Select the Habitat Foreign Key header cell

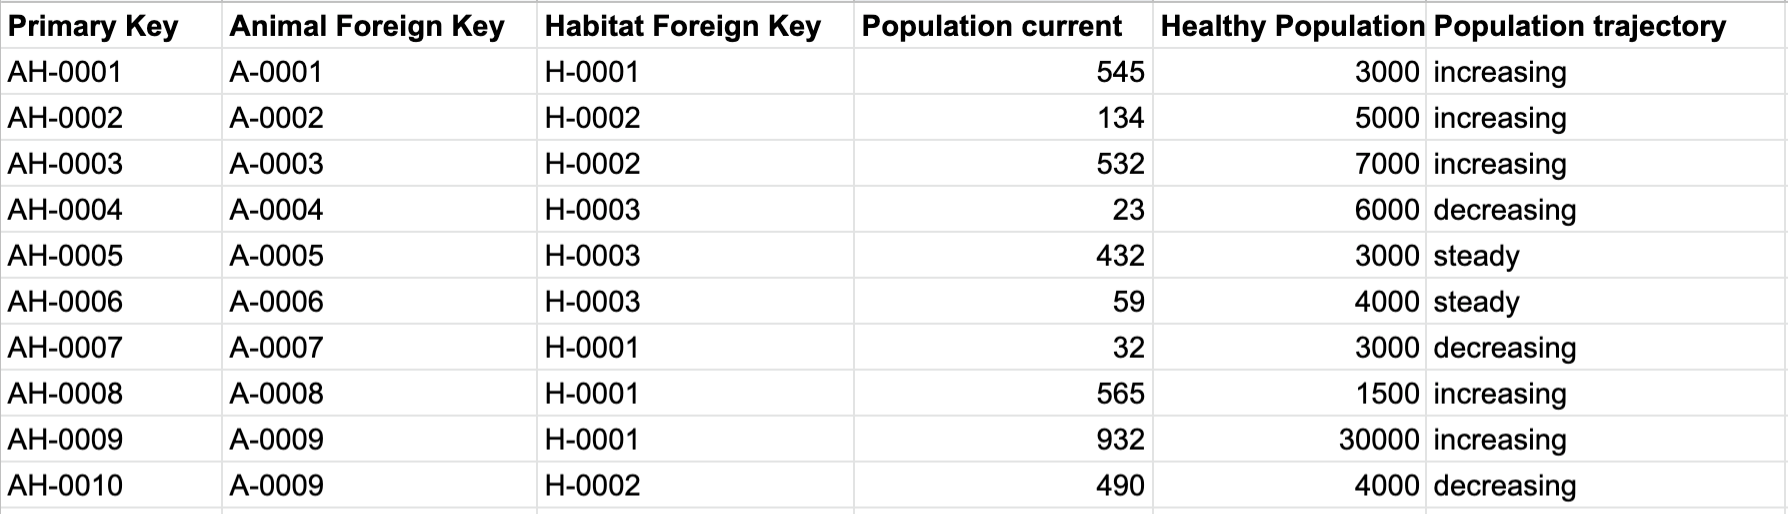coord(695,26)
